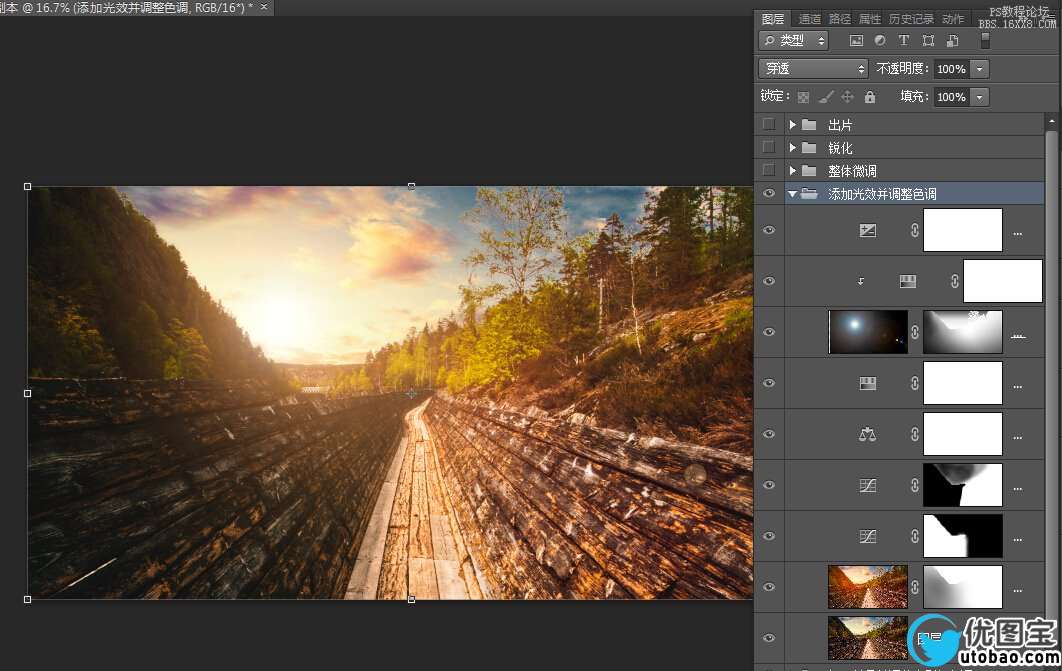Expand the 整体微调 group triangle
This screenshot has height=671, width=1062.
(792, 171)
